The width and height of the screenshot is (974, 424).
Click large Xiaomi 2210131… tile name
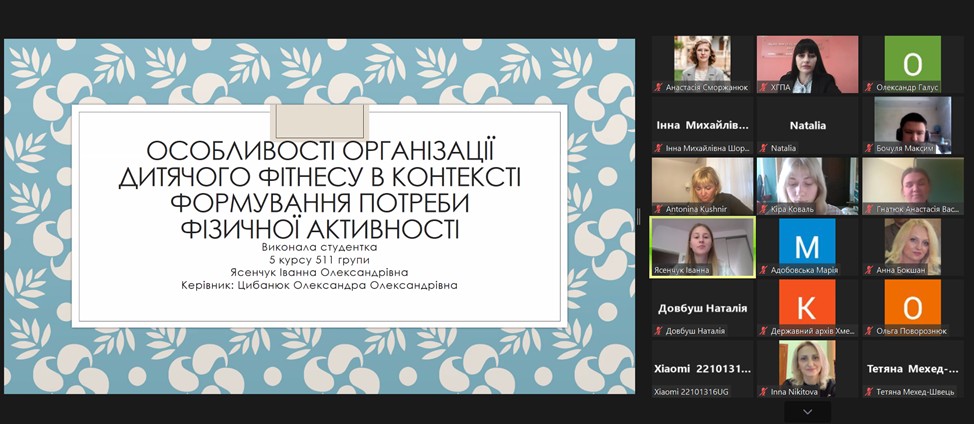coord(703,369)
